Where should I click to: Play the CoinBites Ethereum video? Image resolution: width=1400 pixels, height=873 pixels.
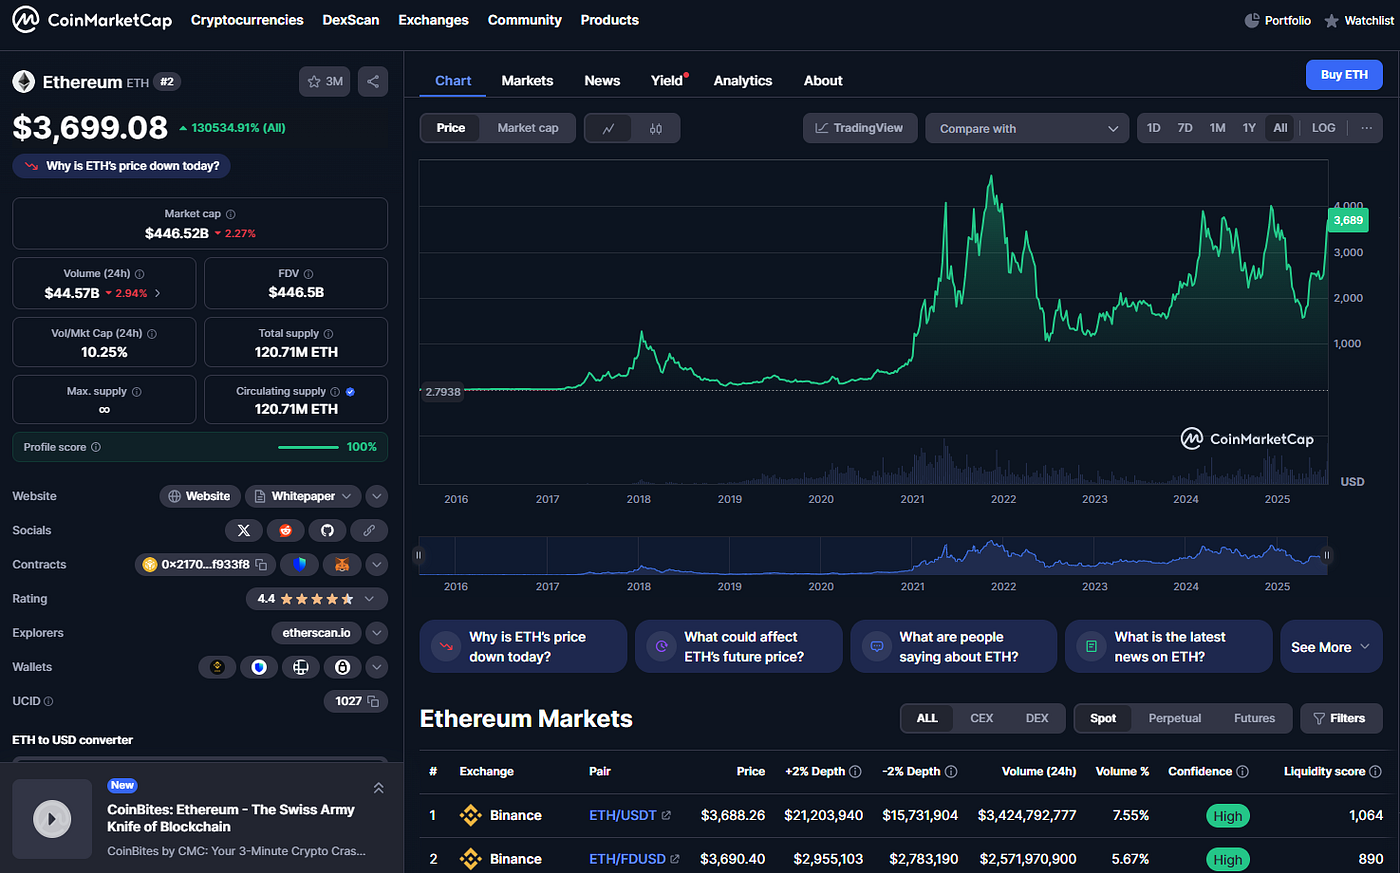52,819
